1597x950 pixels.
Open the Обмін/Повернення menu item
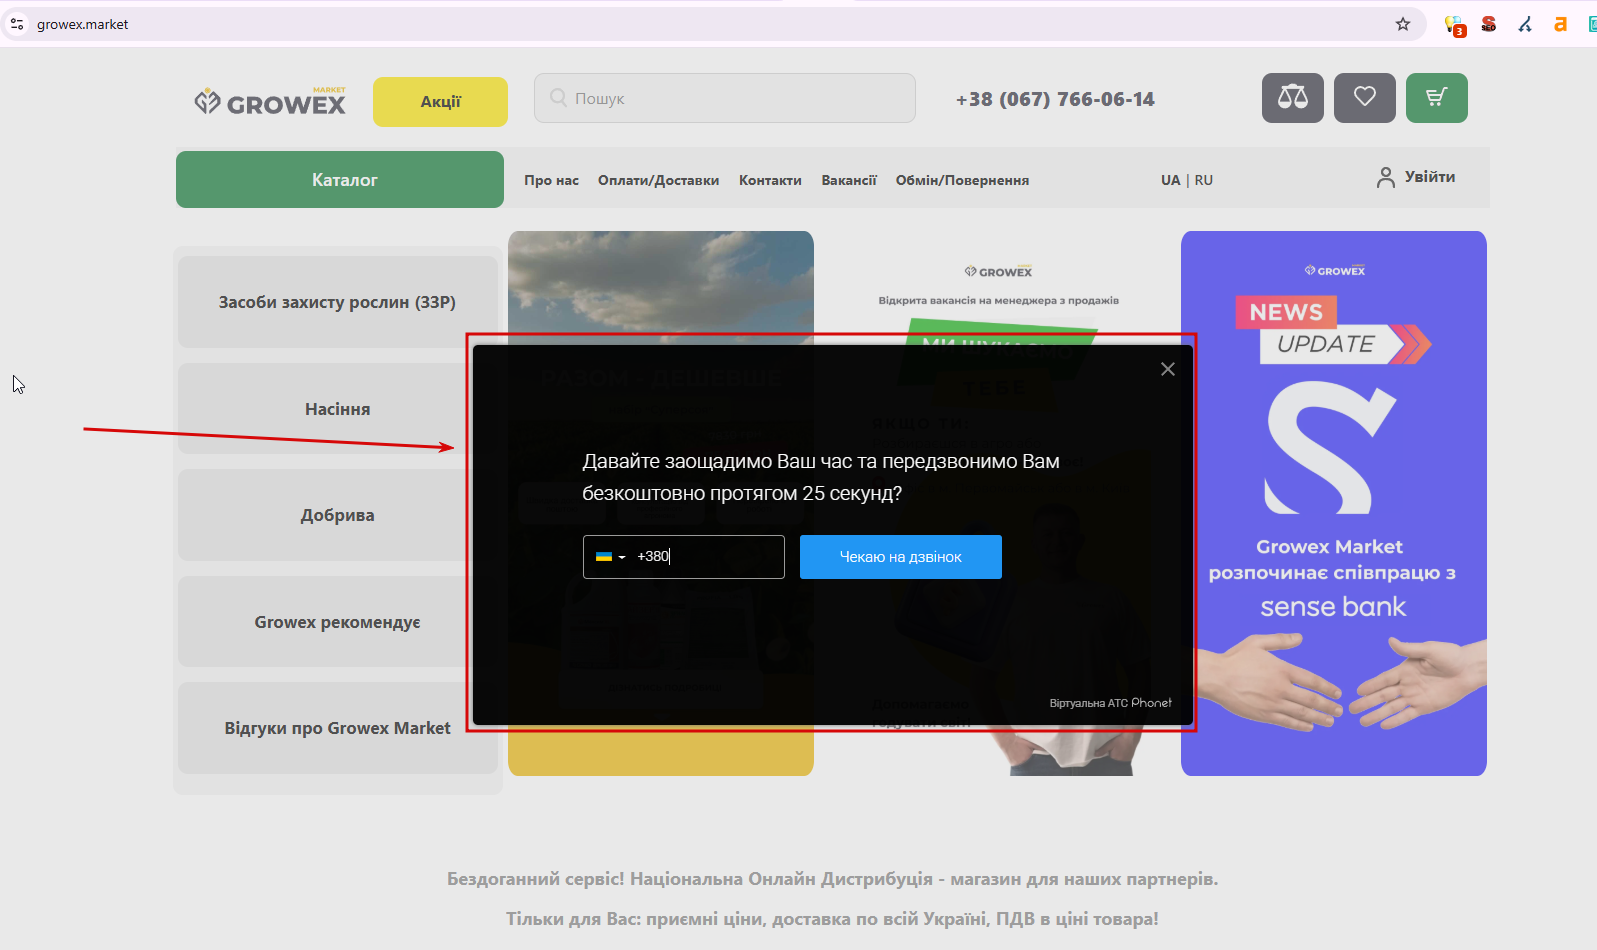coord(962,180)
